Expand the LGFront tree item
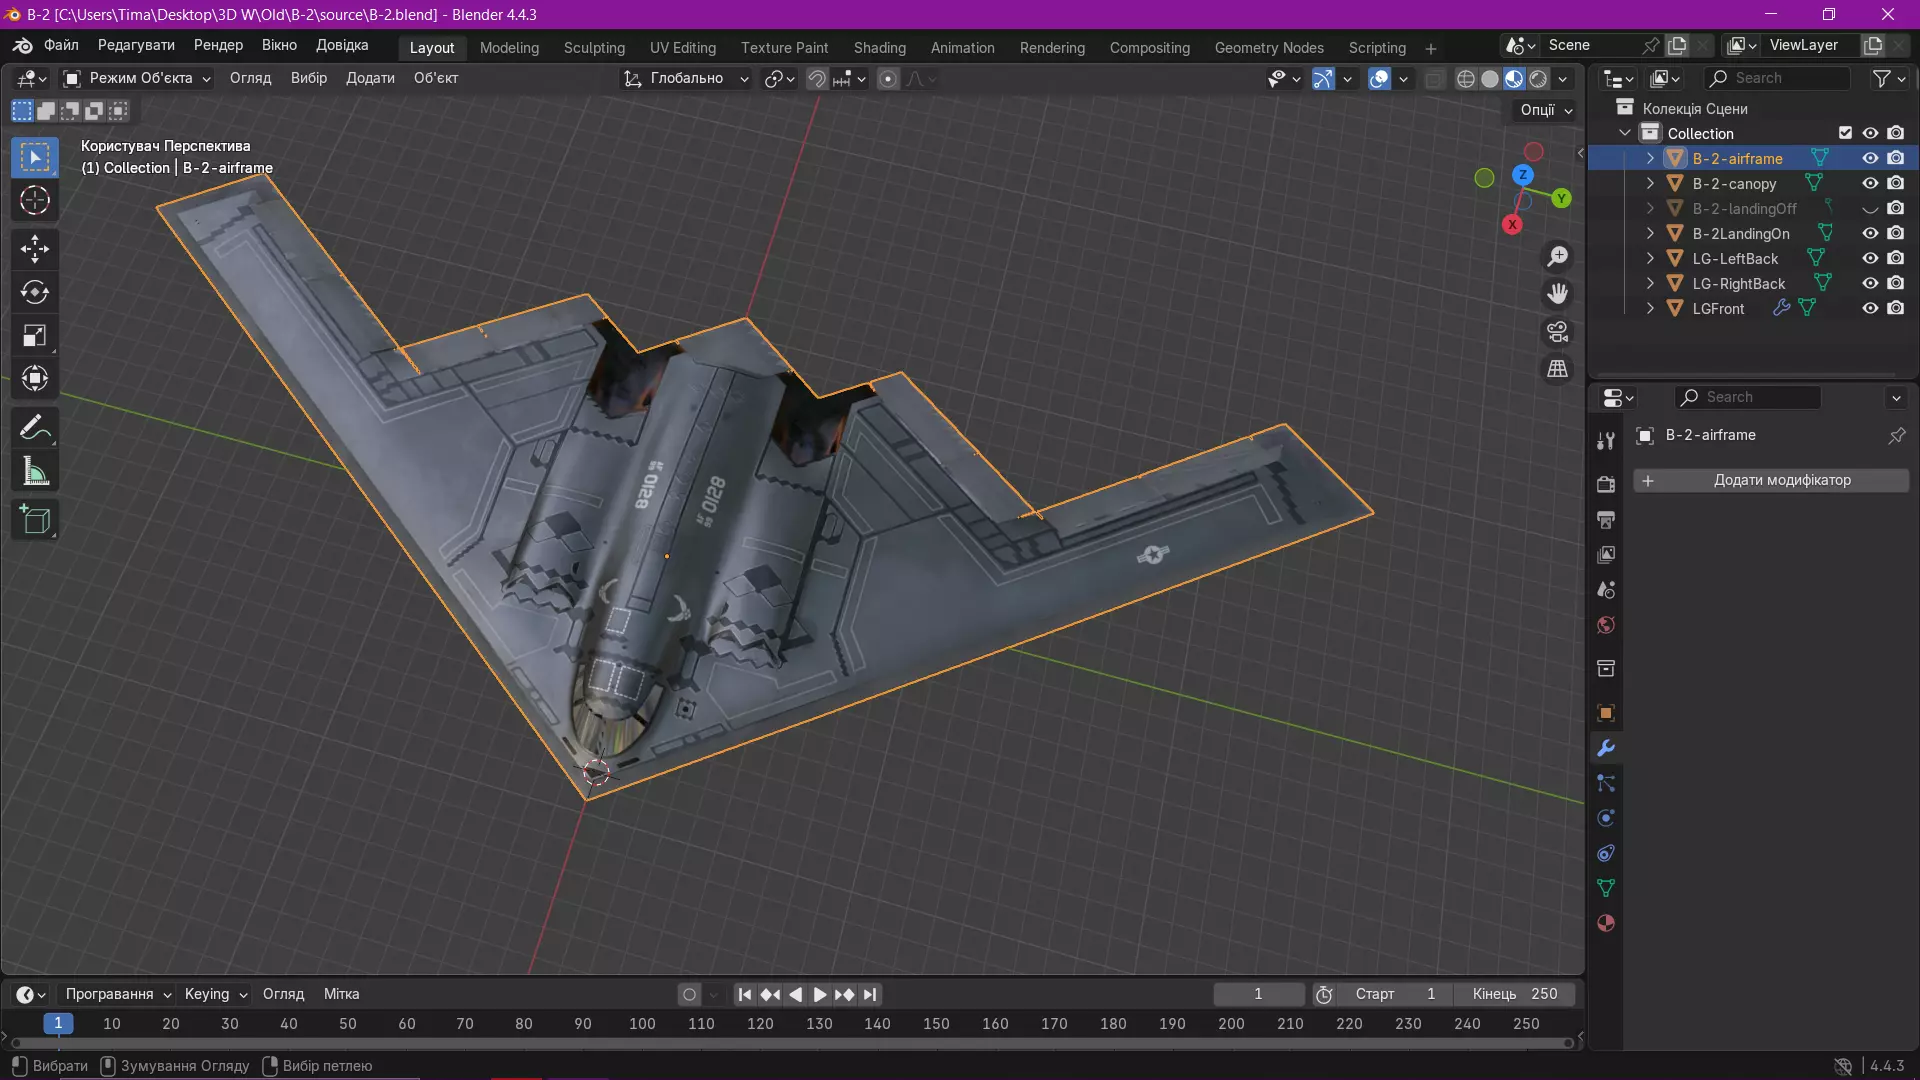Image resolution: width=1920 pixels, height=1080 pixels. click(1650, 309)
